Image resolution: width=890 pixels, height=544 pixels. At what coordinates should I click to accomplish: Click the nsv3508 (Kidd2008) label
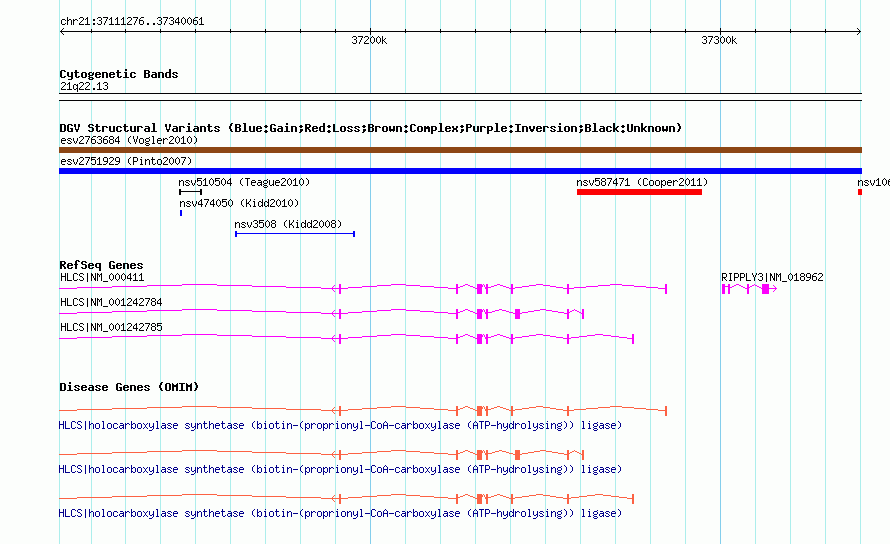point(288,224)
